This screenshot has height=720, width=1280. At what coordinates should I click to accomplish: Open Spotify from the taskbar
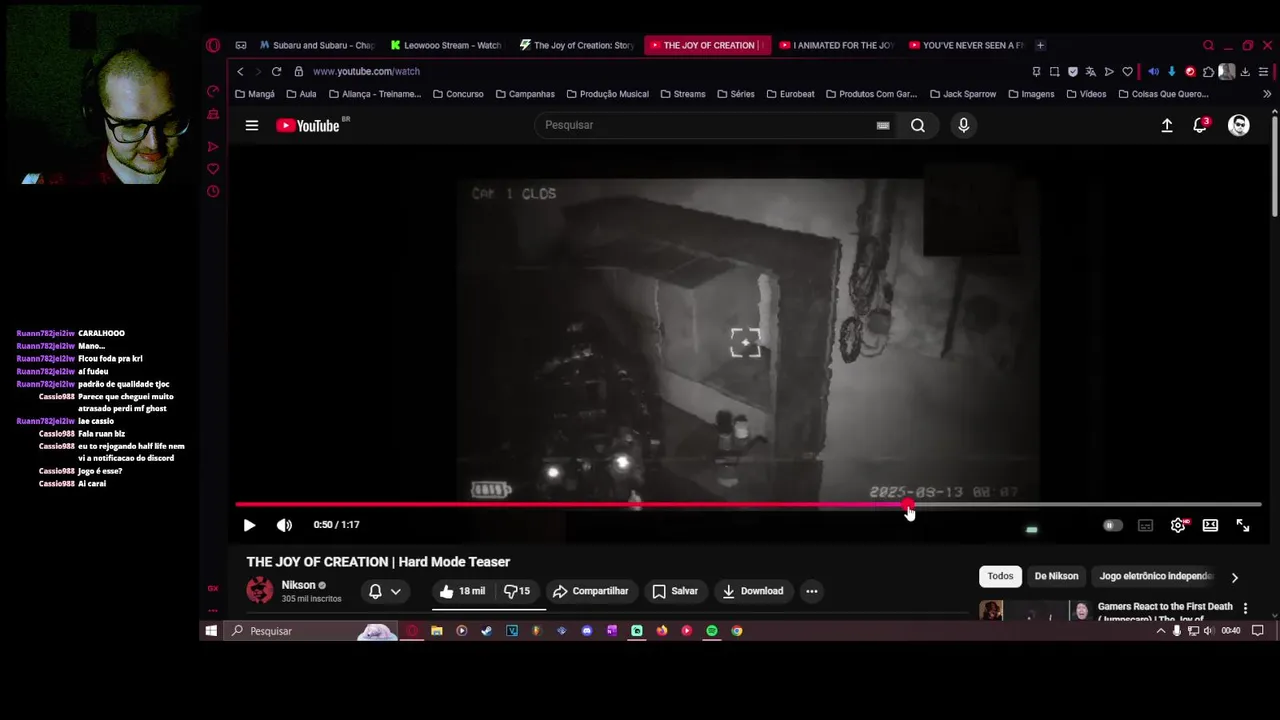coord(712,631)
